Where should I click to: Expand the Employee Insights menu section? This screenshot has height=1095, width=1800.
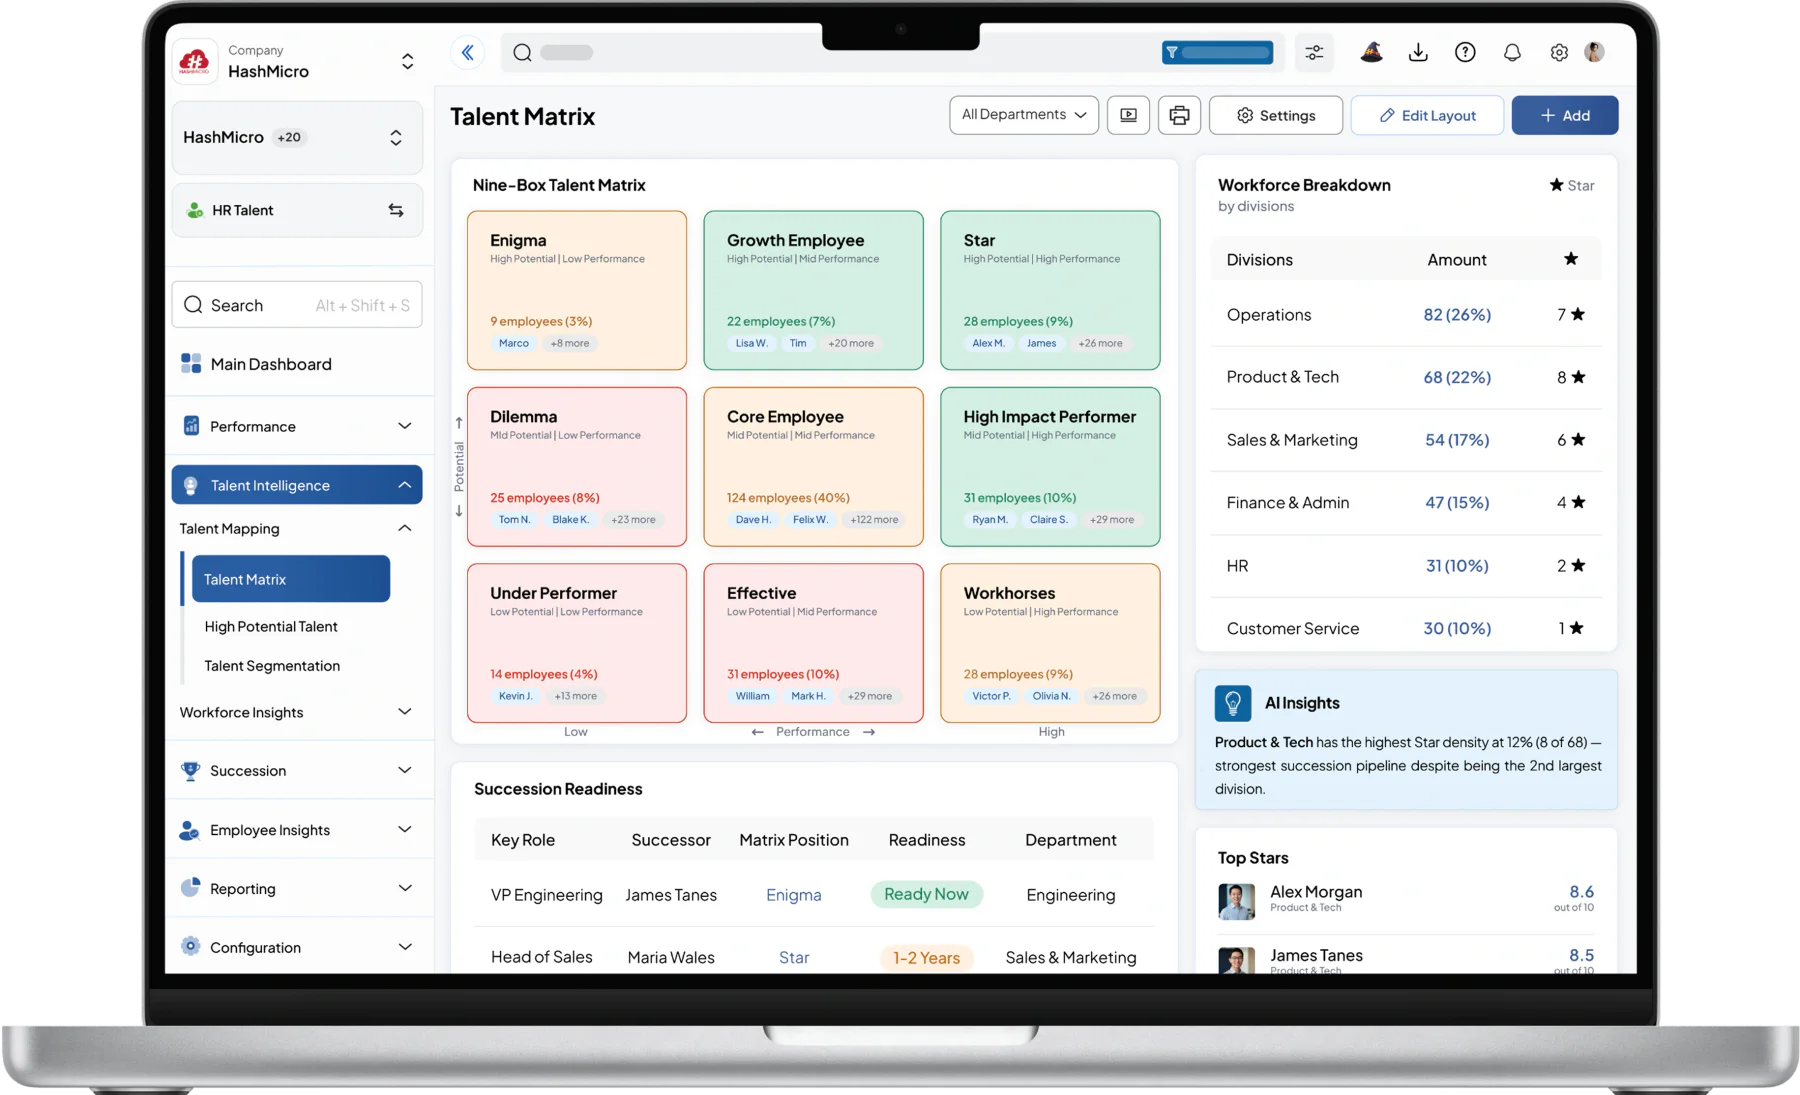(x=297, y=830)
